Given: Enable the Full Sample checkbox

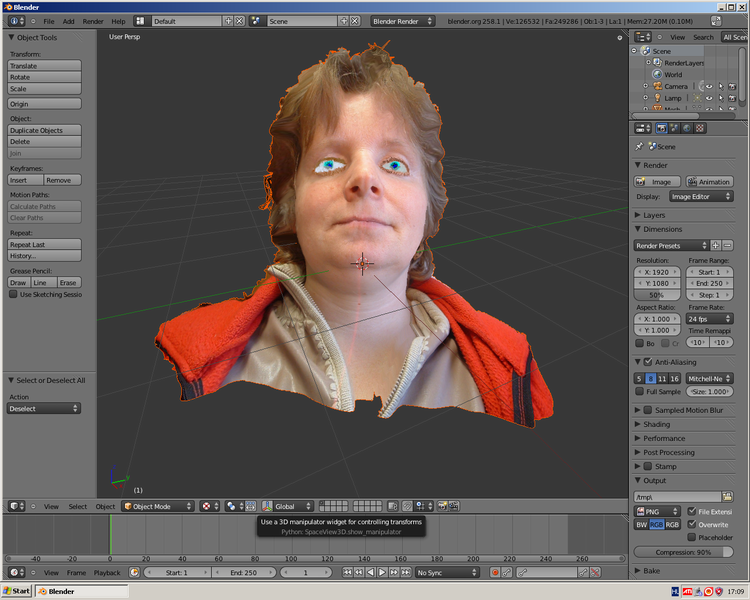Looking at the screenshot, I should click(x=640, y=391).
